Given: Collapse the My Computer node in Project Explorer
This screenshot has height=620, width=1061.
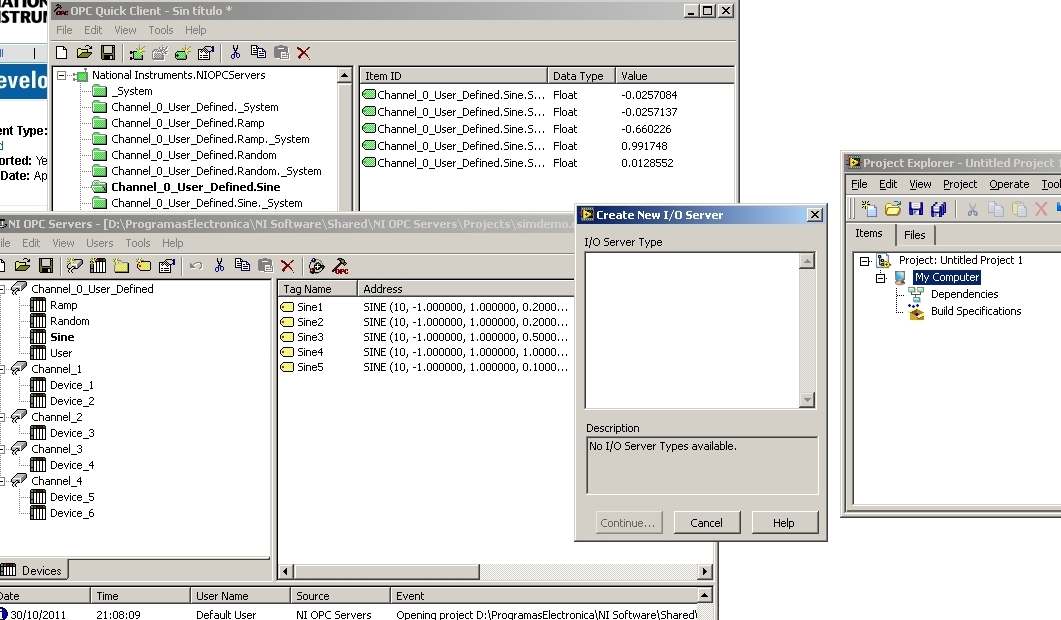Looking at the screenshot, I should [x=882, y=278].
